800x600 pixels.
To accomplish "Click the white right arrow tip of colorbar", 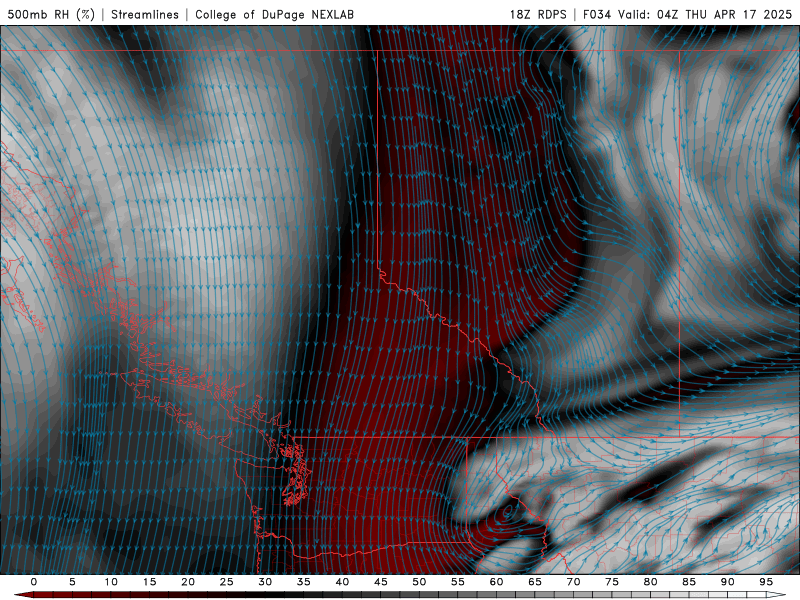I will (776, 595).
